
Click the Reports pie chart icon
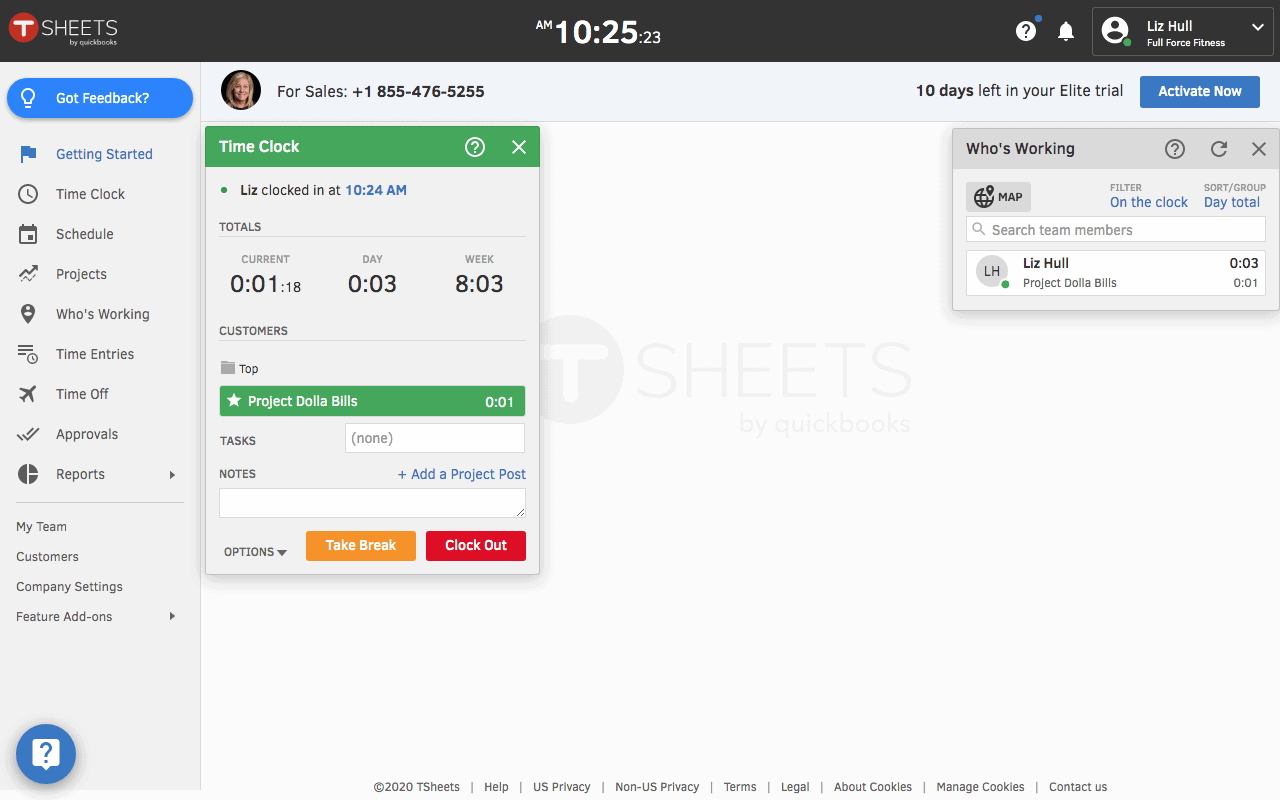pos(28,474)
